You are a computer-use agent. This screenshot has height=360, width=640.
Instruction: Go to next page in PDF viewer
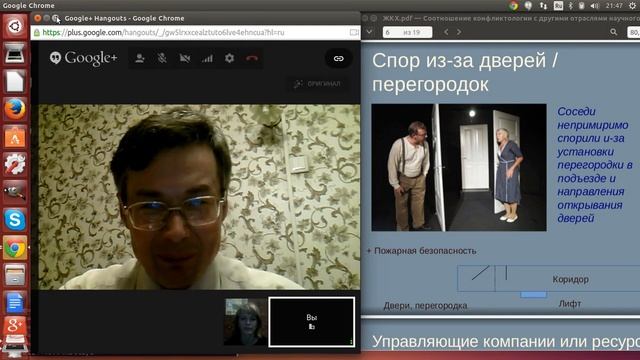(x=459, y=32)
